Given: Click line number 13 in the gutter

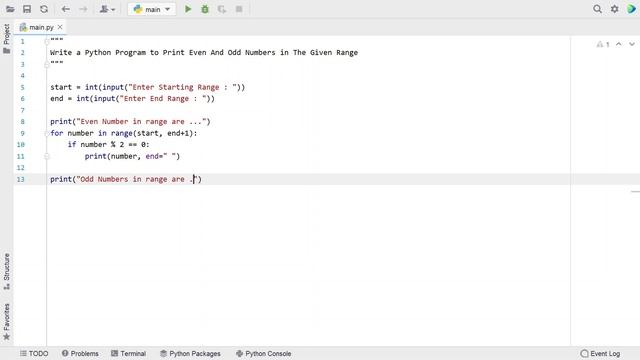Looking at the screenshot, I should click(x=20, y=179).
